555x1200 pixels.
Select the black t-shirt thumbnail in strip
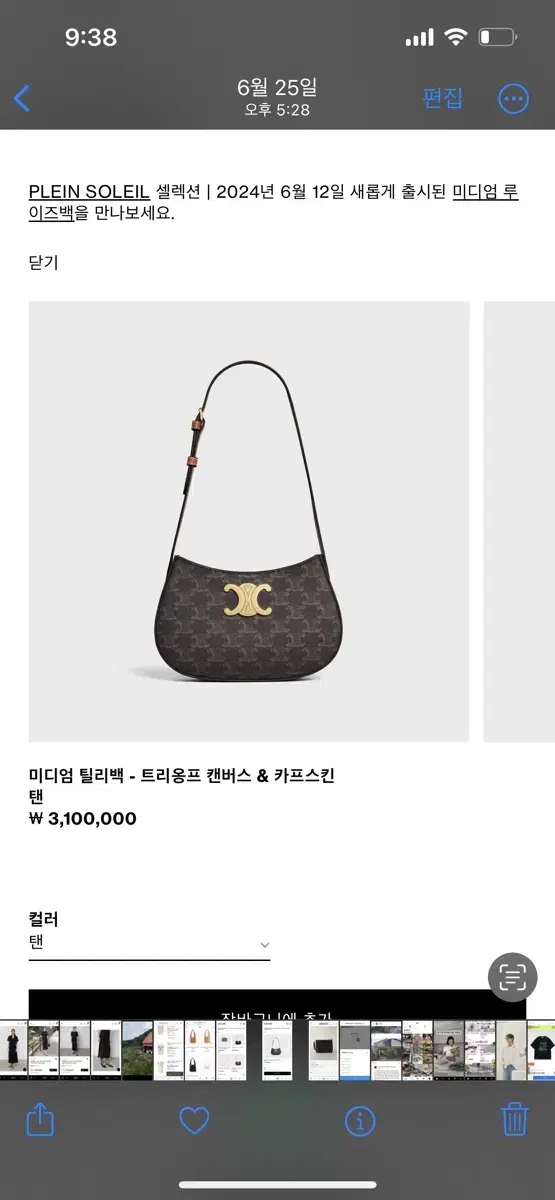[541, 1050]
